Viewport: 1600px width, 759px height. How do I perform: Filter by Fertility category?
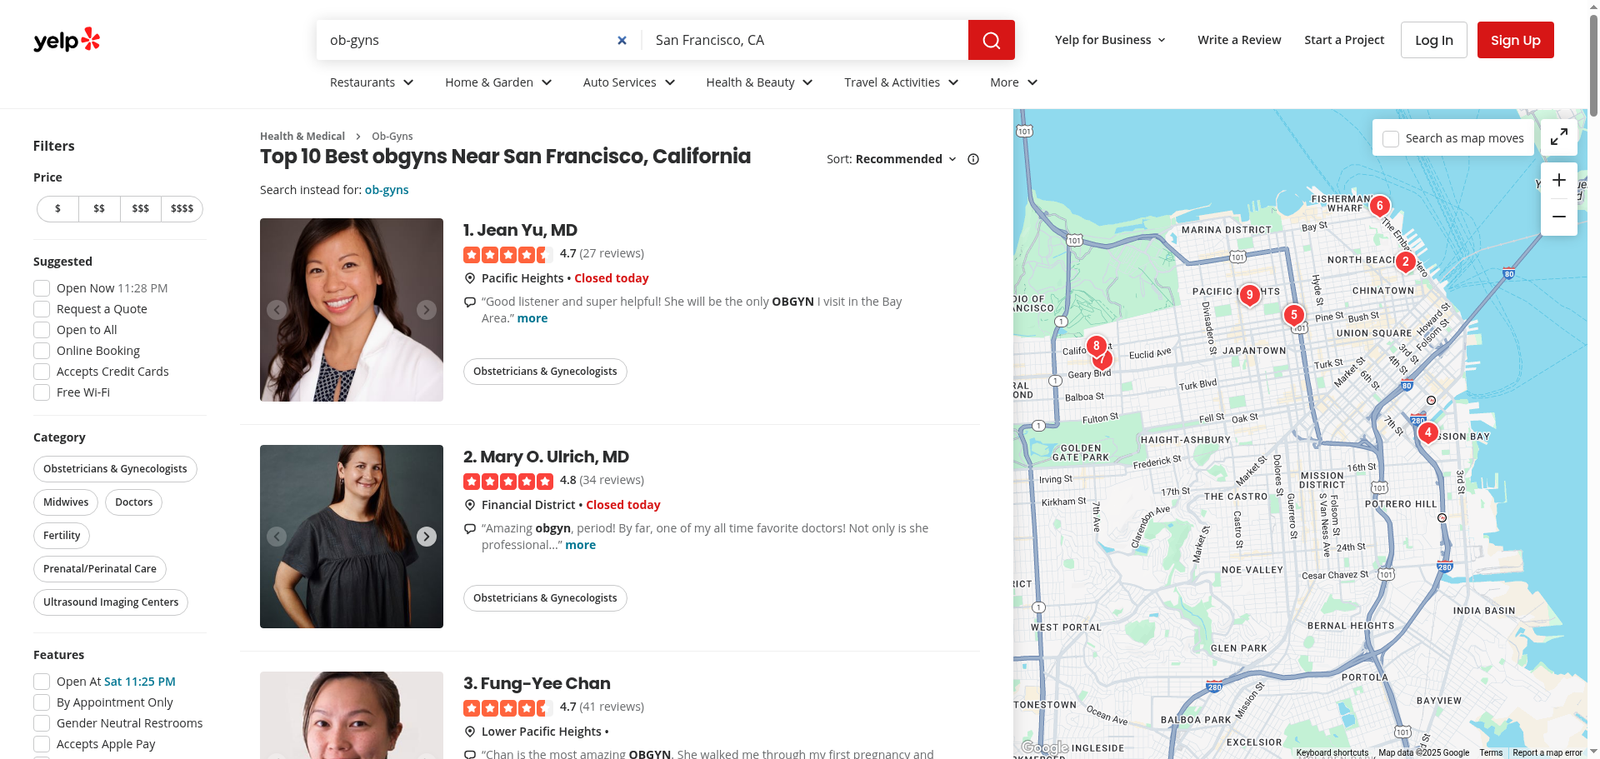[x=62, y=536]
